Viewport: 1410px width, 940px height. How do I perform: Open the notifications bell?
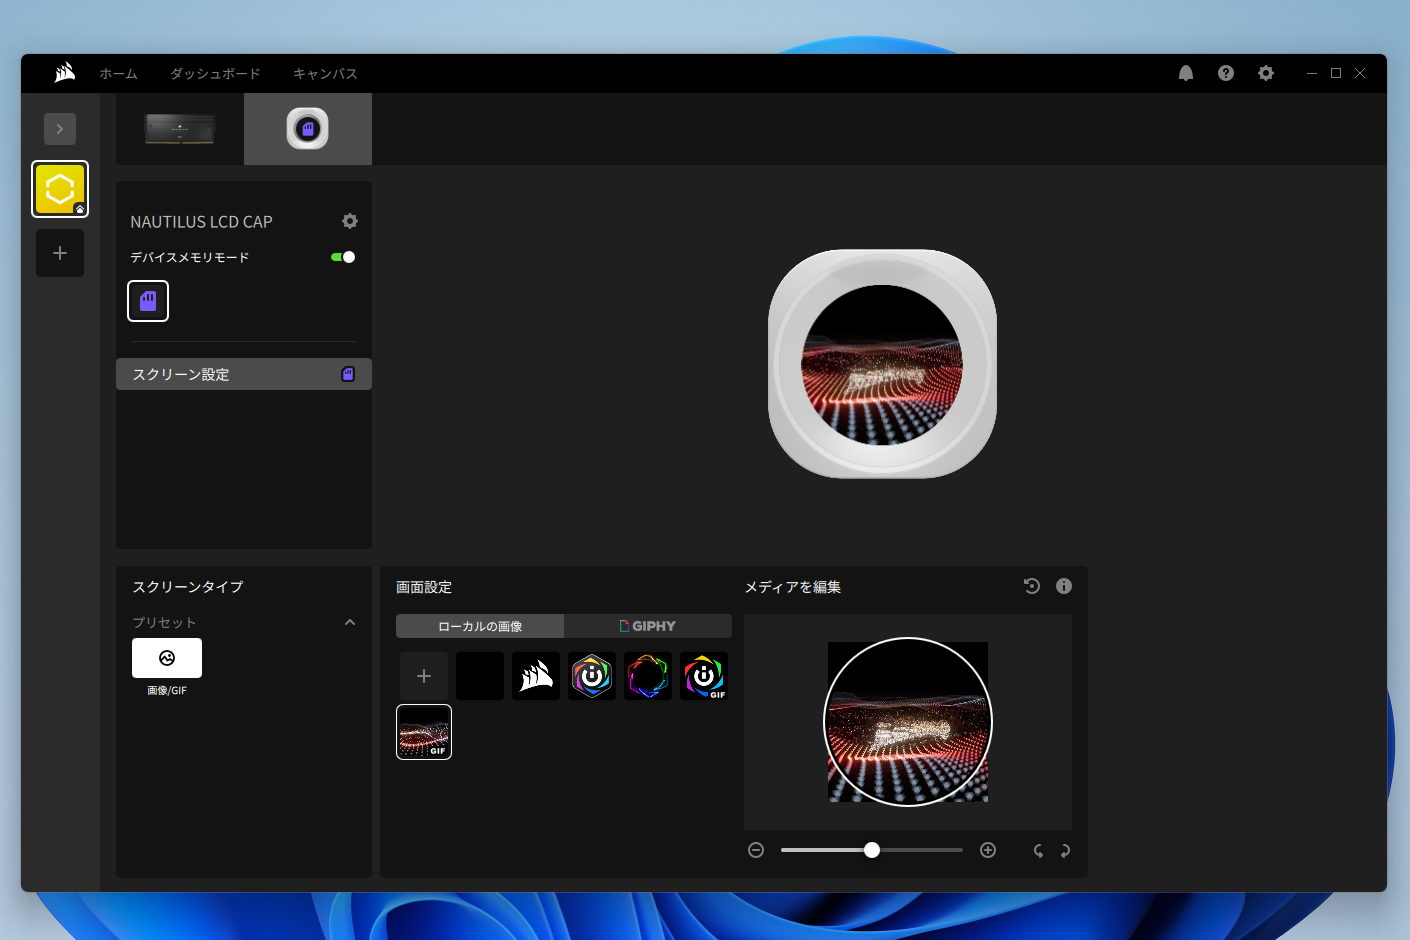pyautogui.click(x=1186, y=73)
